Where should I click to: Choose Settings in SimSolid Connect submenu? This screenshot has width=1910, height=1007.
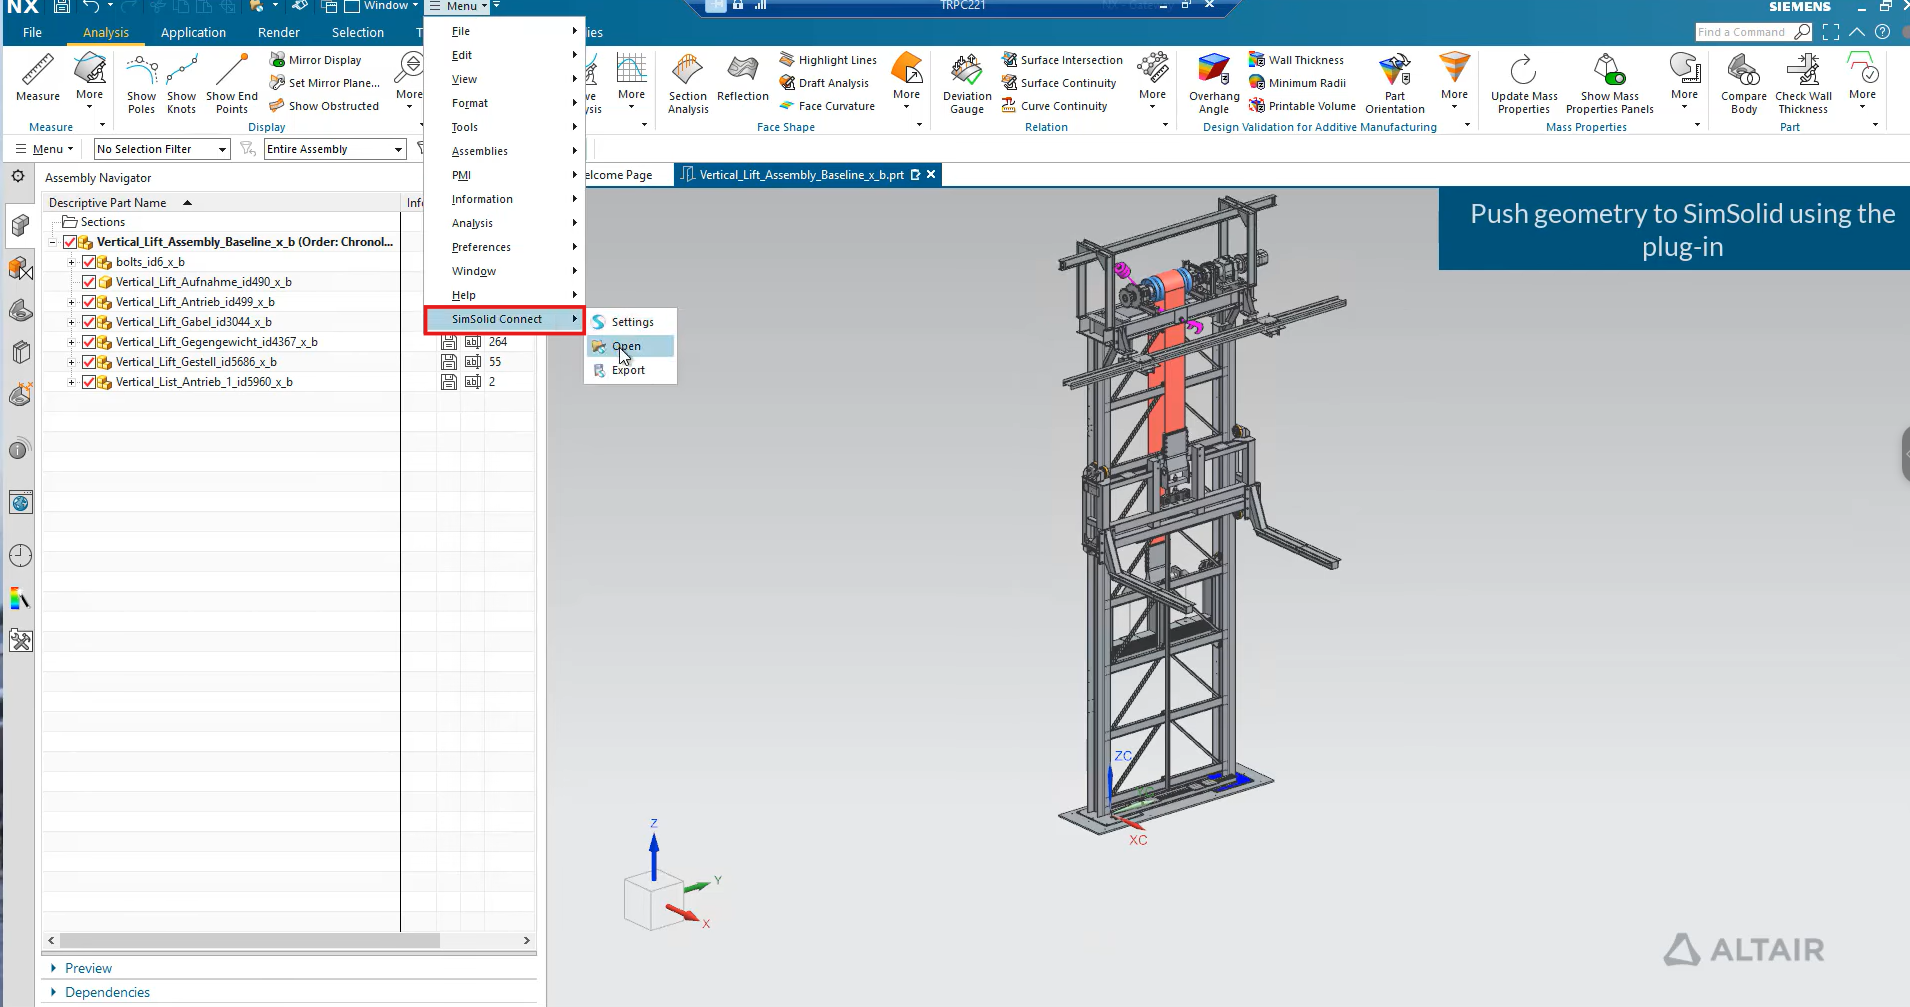pyautogui.click(x=630, y=322)
